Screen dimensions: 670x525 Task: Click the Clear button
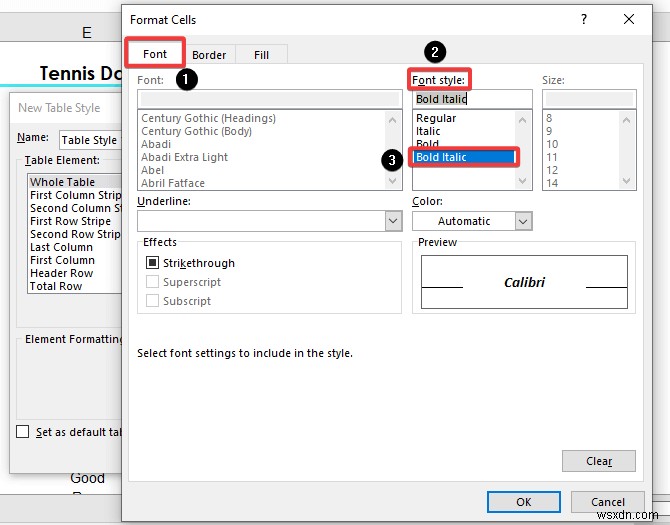coord(599,461)
